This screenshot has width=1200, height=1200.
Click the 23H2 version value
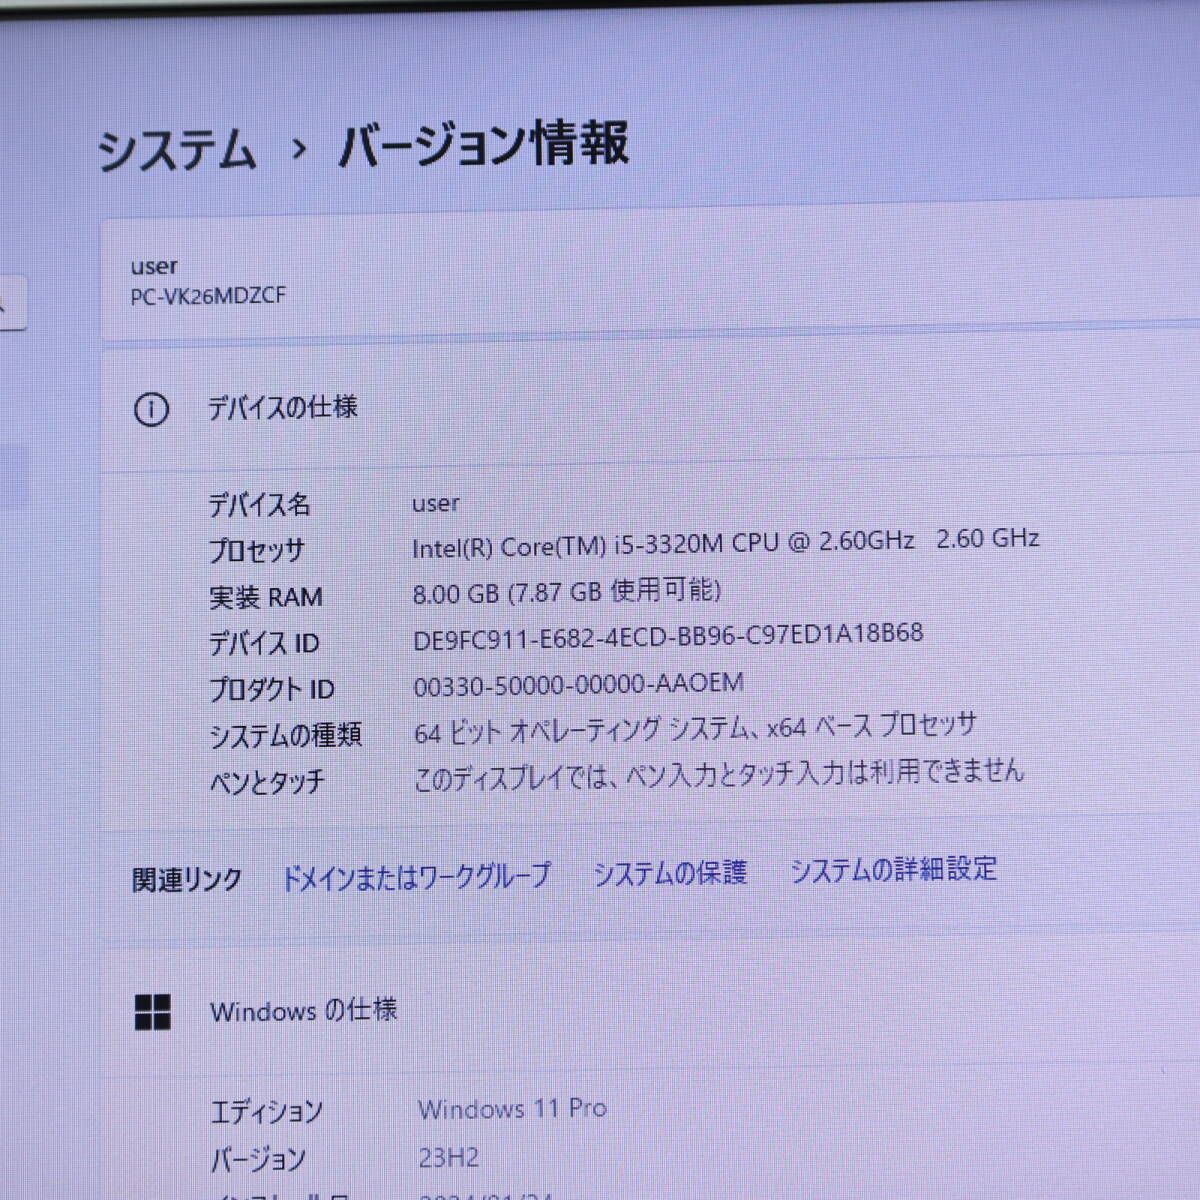click(449, 1158)
